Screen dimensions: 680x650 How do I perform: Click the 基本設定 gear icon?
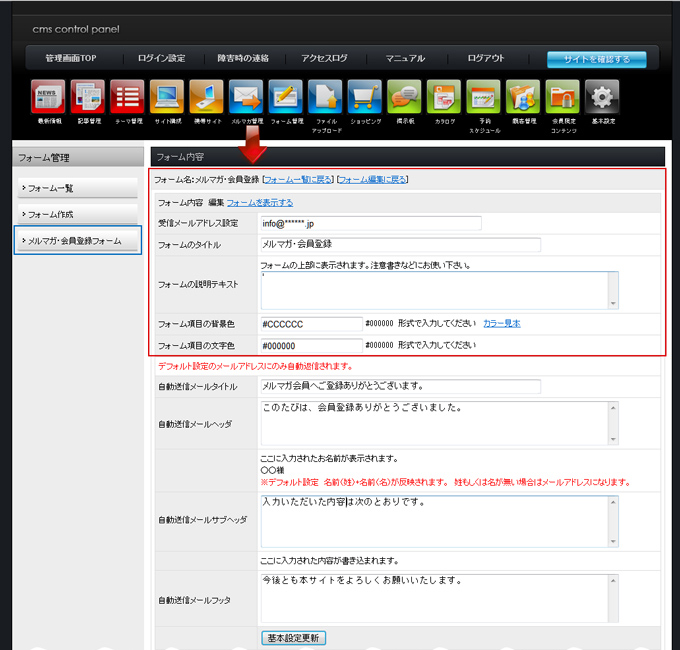tap(602, 97)
